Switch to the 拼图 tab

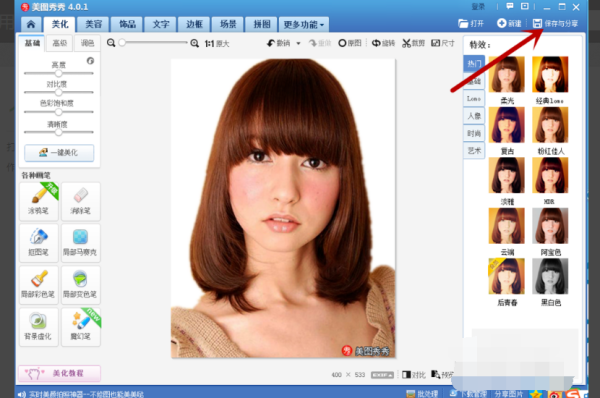tap(262, 24)
